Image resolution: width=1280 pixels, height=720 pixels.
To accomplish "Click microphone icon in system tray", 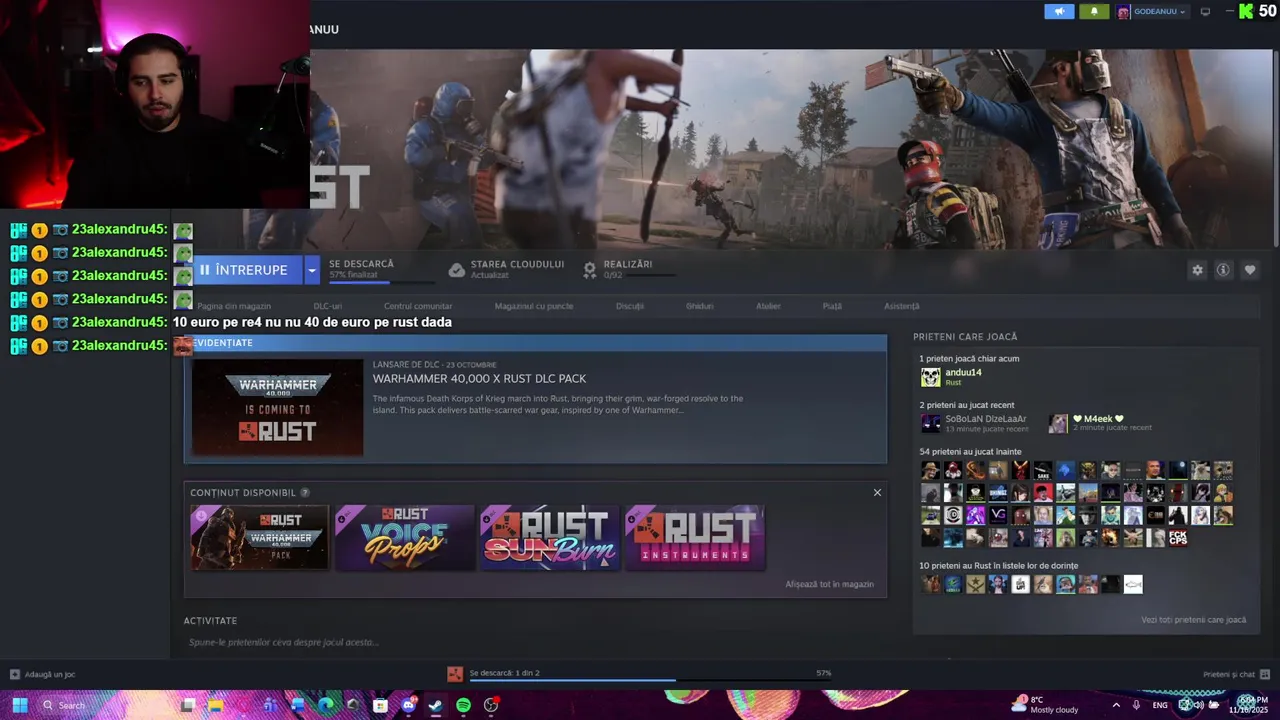I will [1137, 705].
